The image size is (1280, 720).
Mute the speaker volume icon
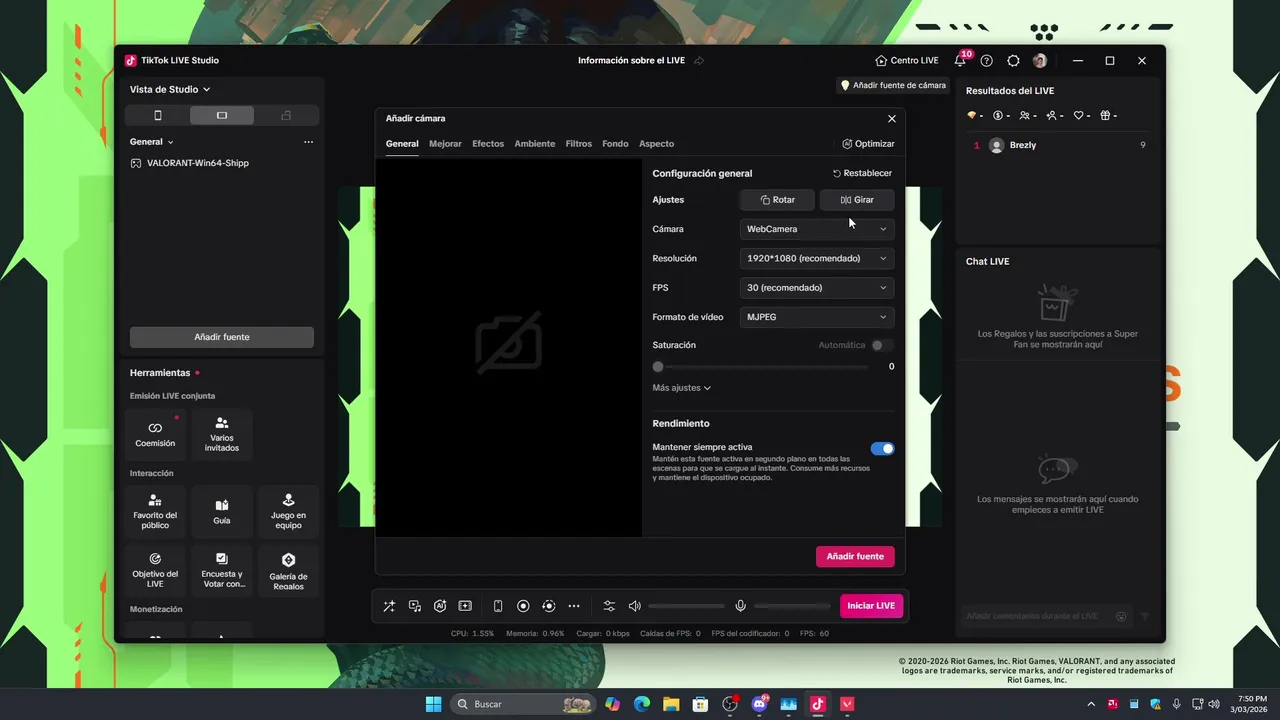click(634, 606)
